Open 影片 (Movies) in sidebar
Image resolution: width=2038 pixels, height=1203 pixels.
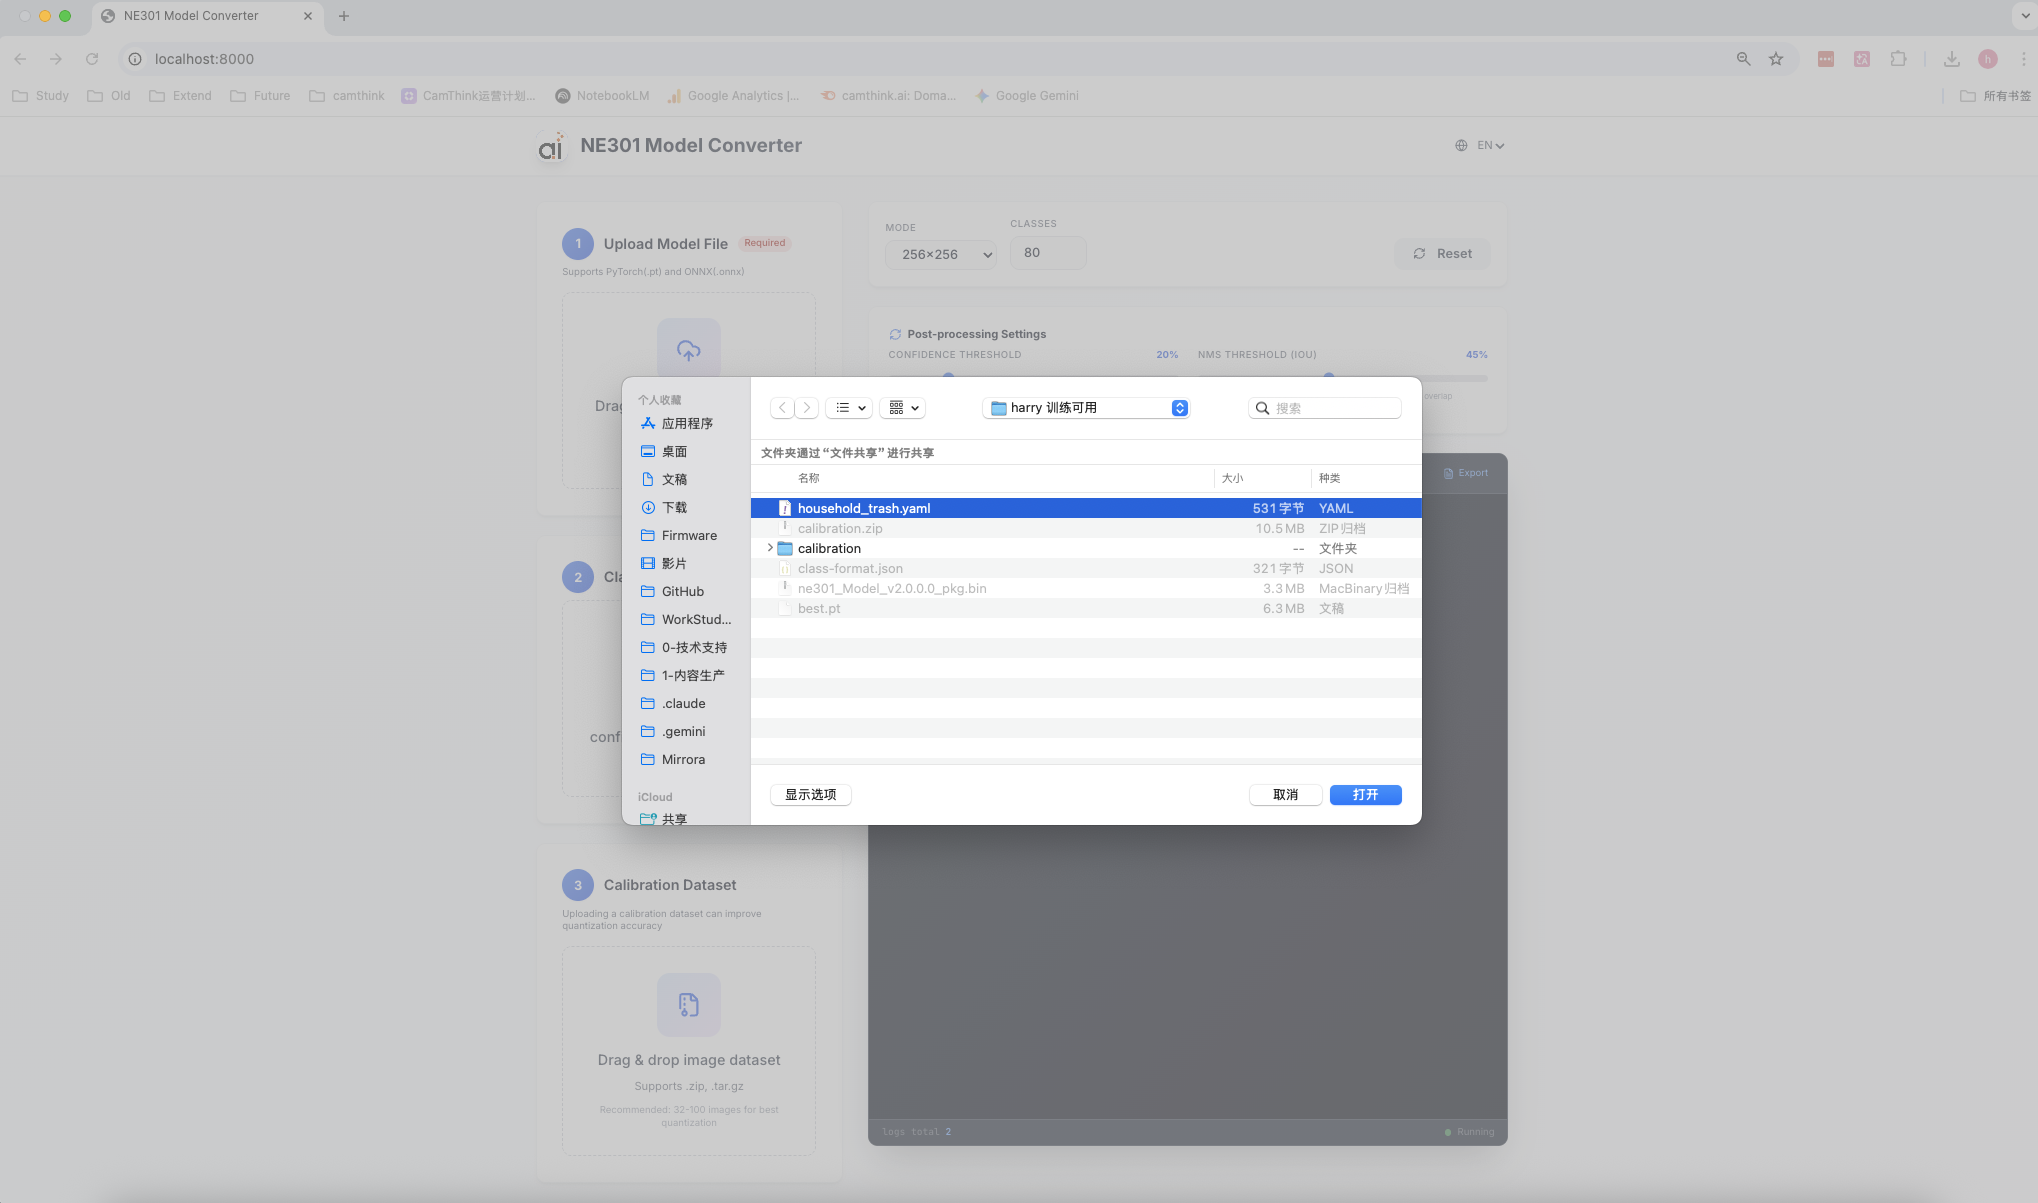point(674,564)
